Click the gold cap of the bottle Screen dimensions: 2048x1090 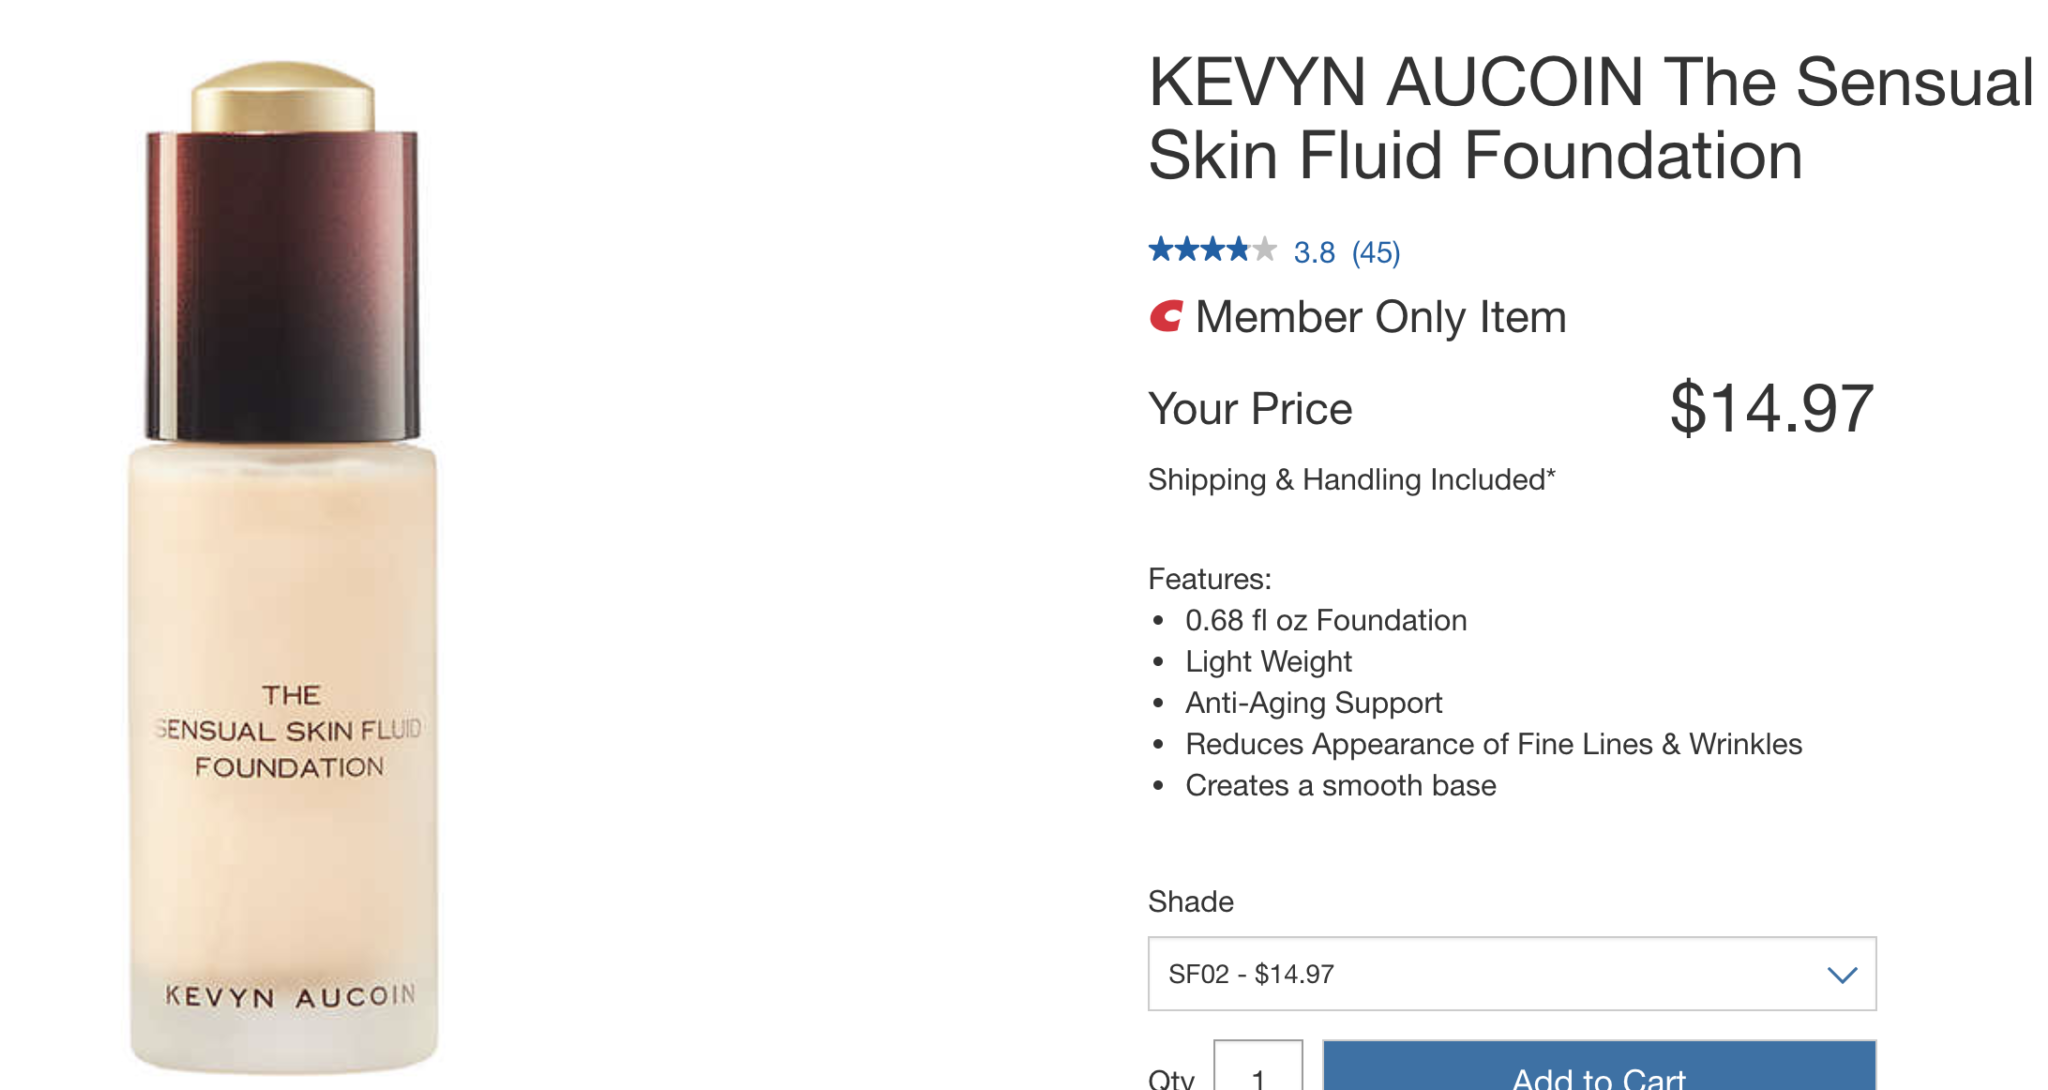[x=283, y=97]
